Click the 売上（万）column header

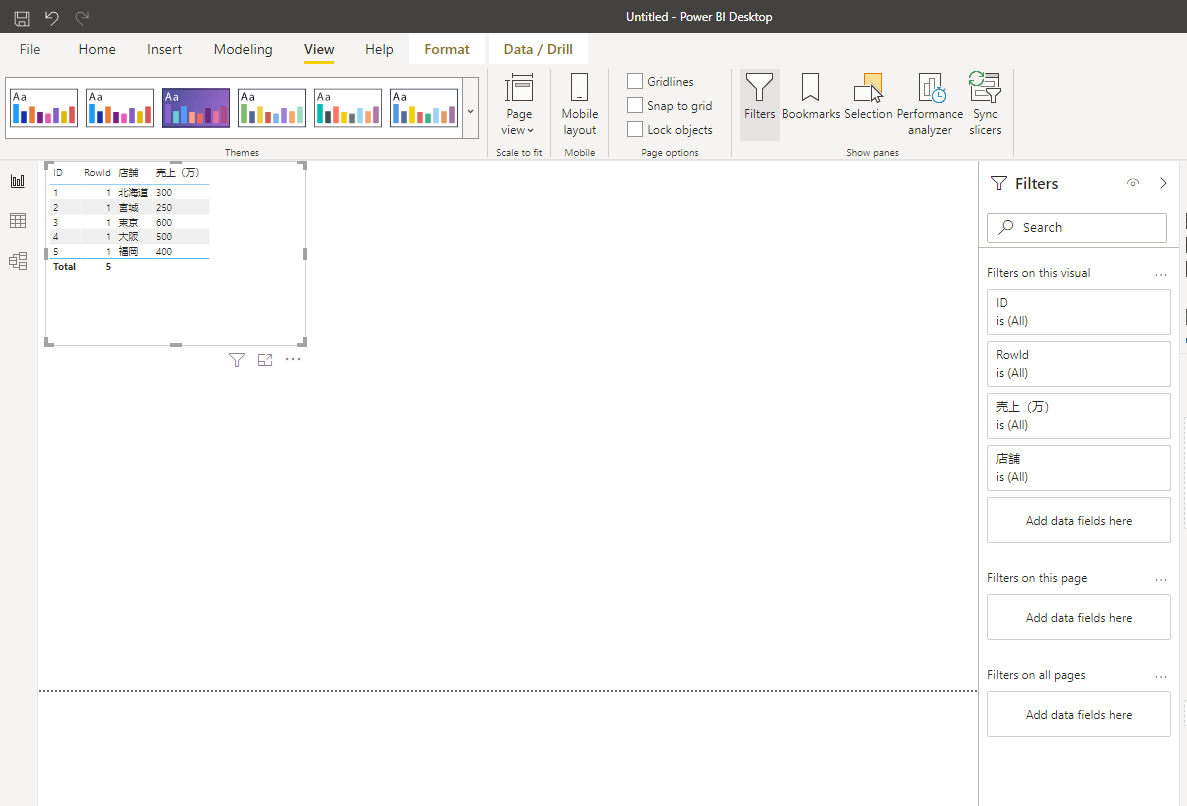178,173
